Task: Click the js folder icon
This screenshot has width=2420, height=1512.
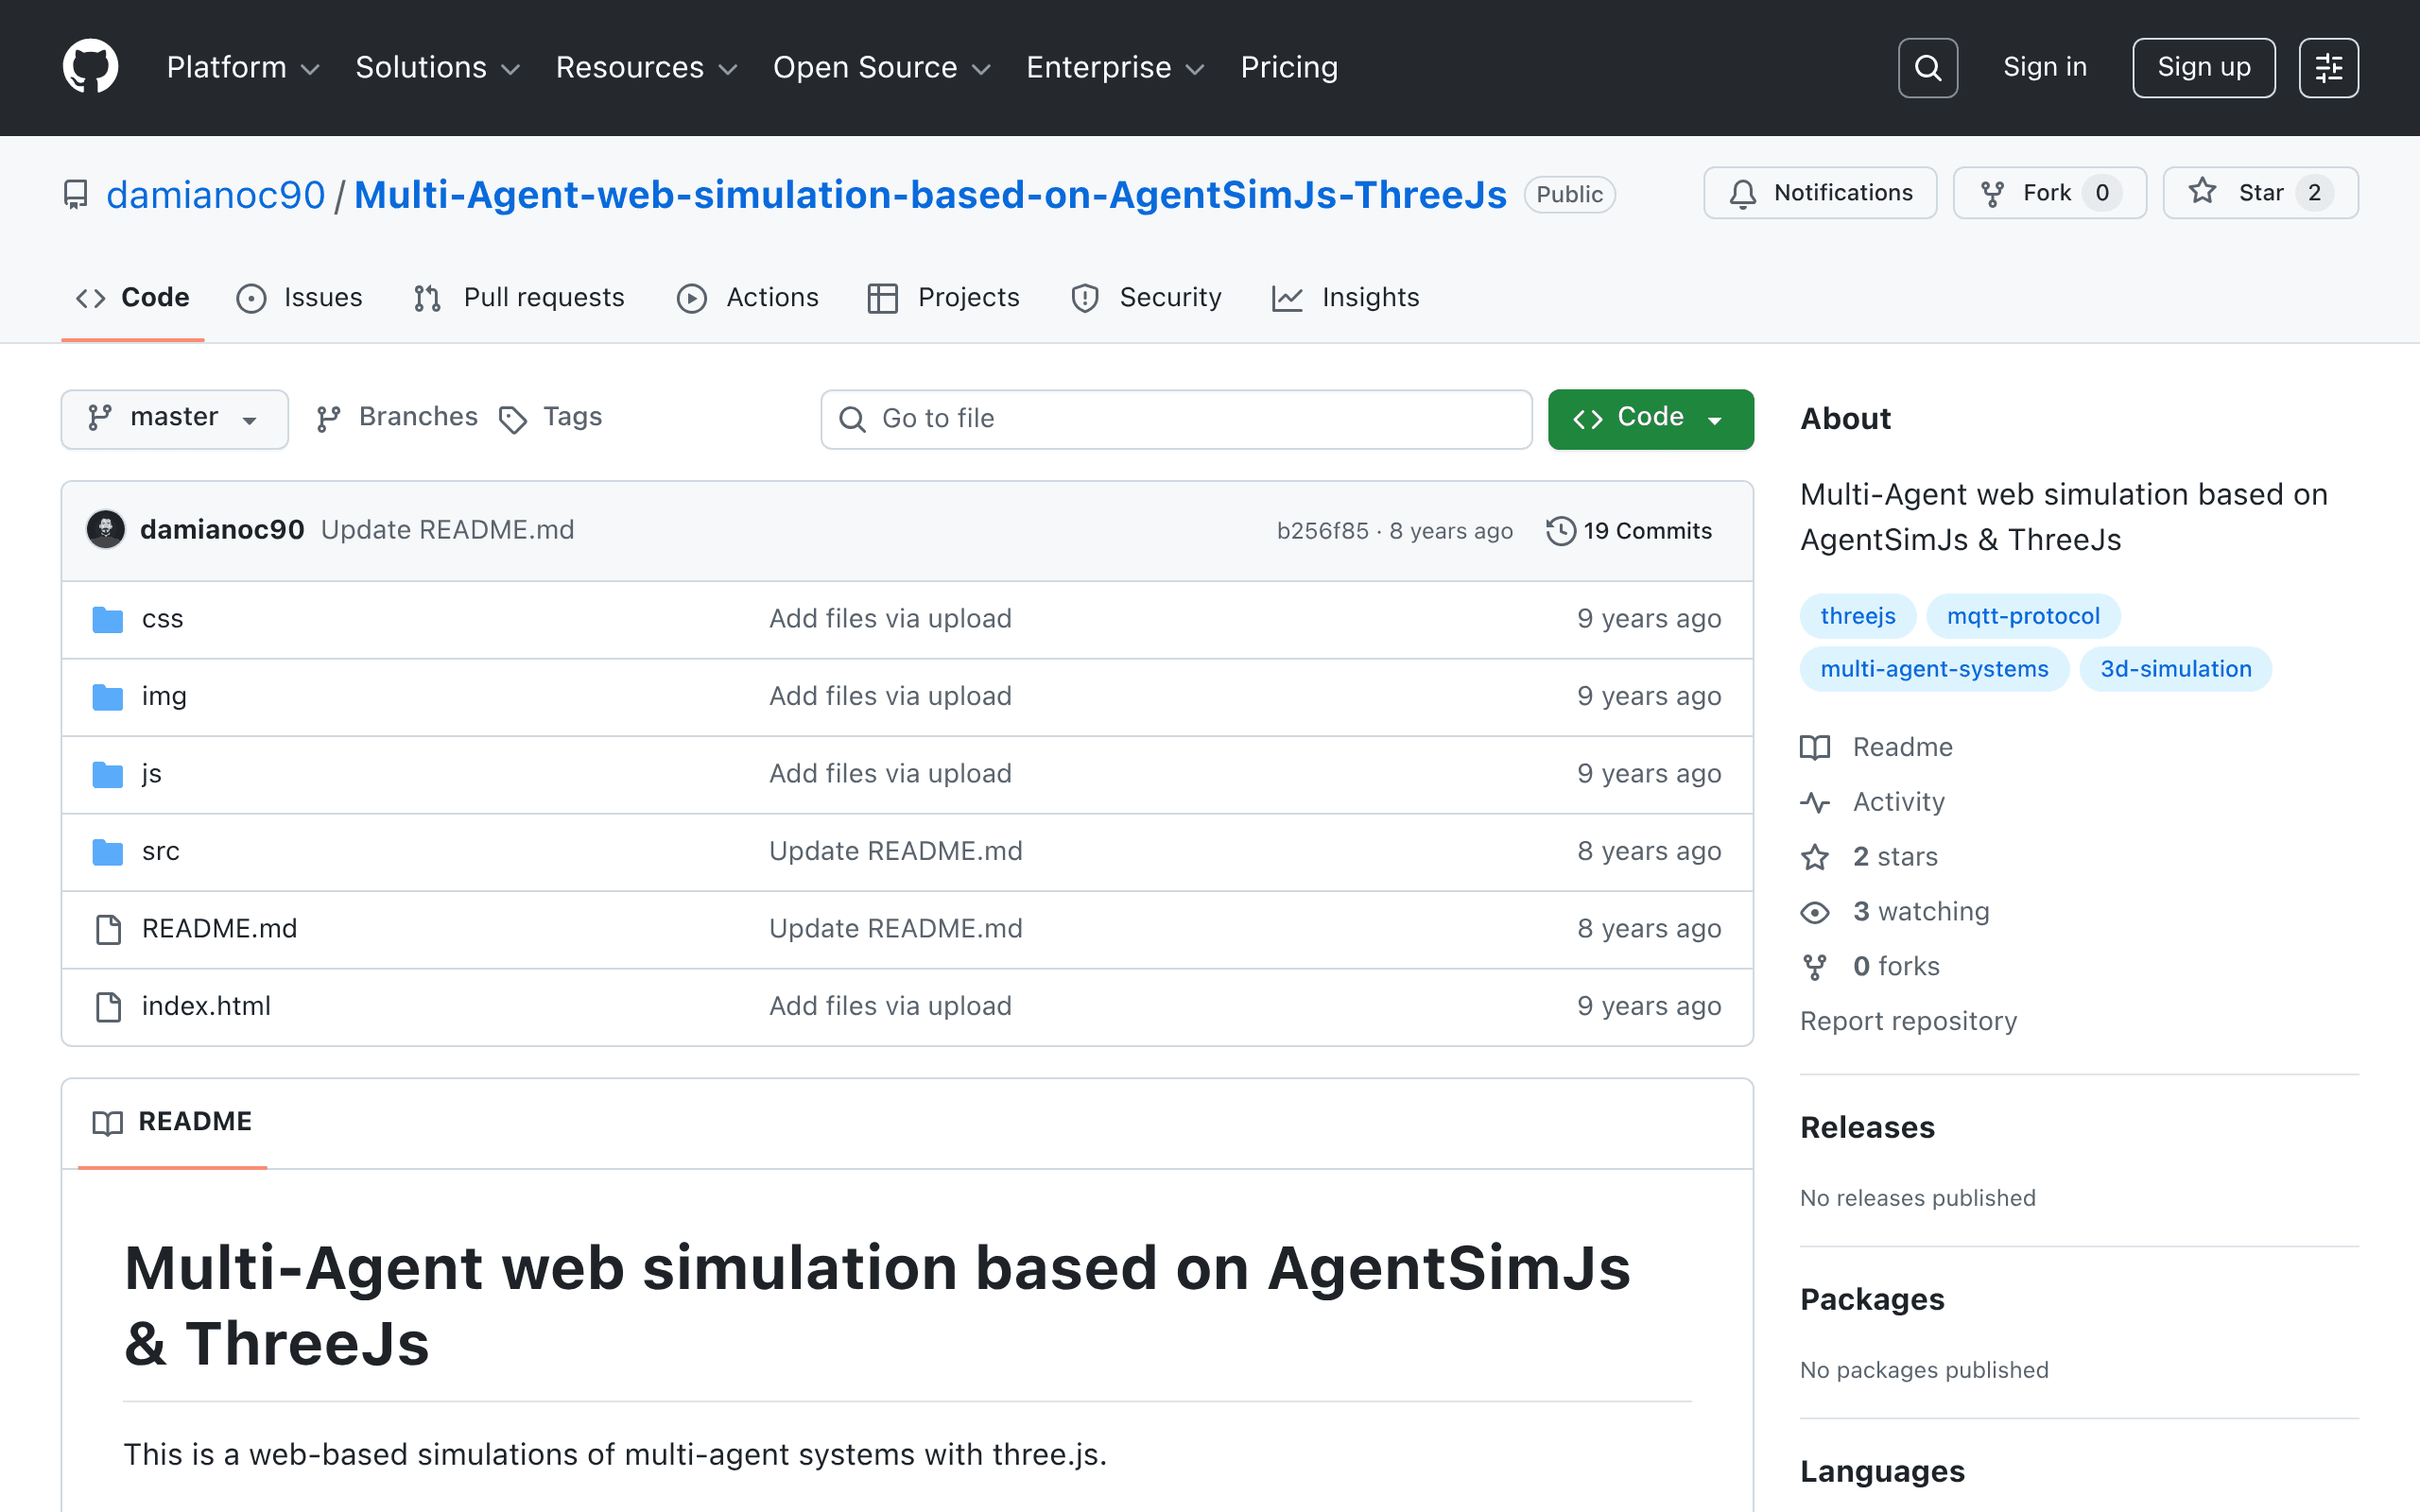Action: click(x=108, y=775)
